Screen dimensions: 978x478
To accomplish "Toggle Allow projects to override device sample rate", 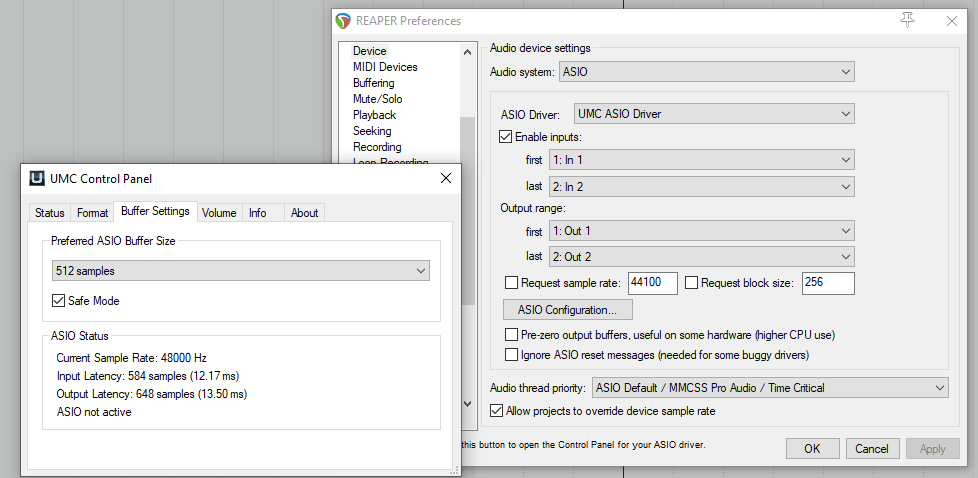I will tap(496, 411).
